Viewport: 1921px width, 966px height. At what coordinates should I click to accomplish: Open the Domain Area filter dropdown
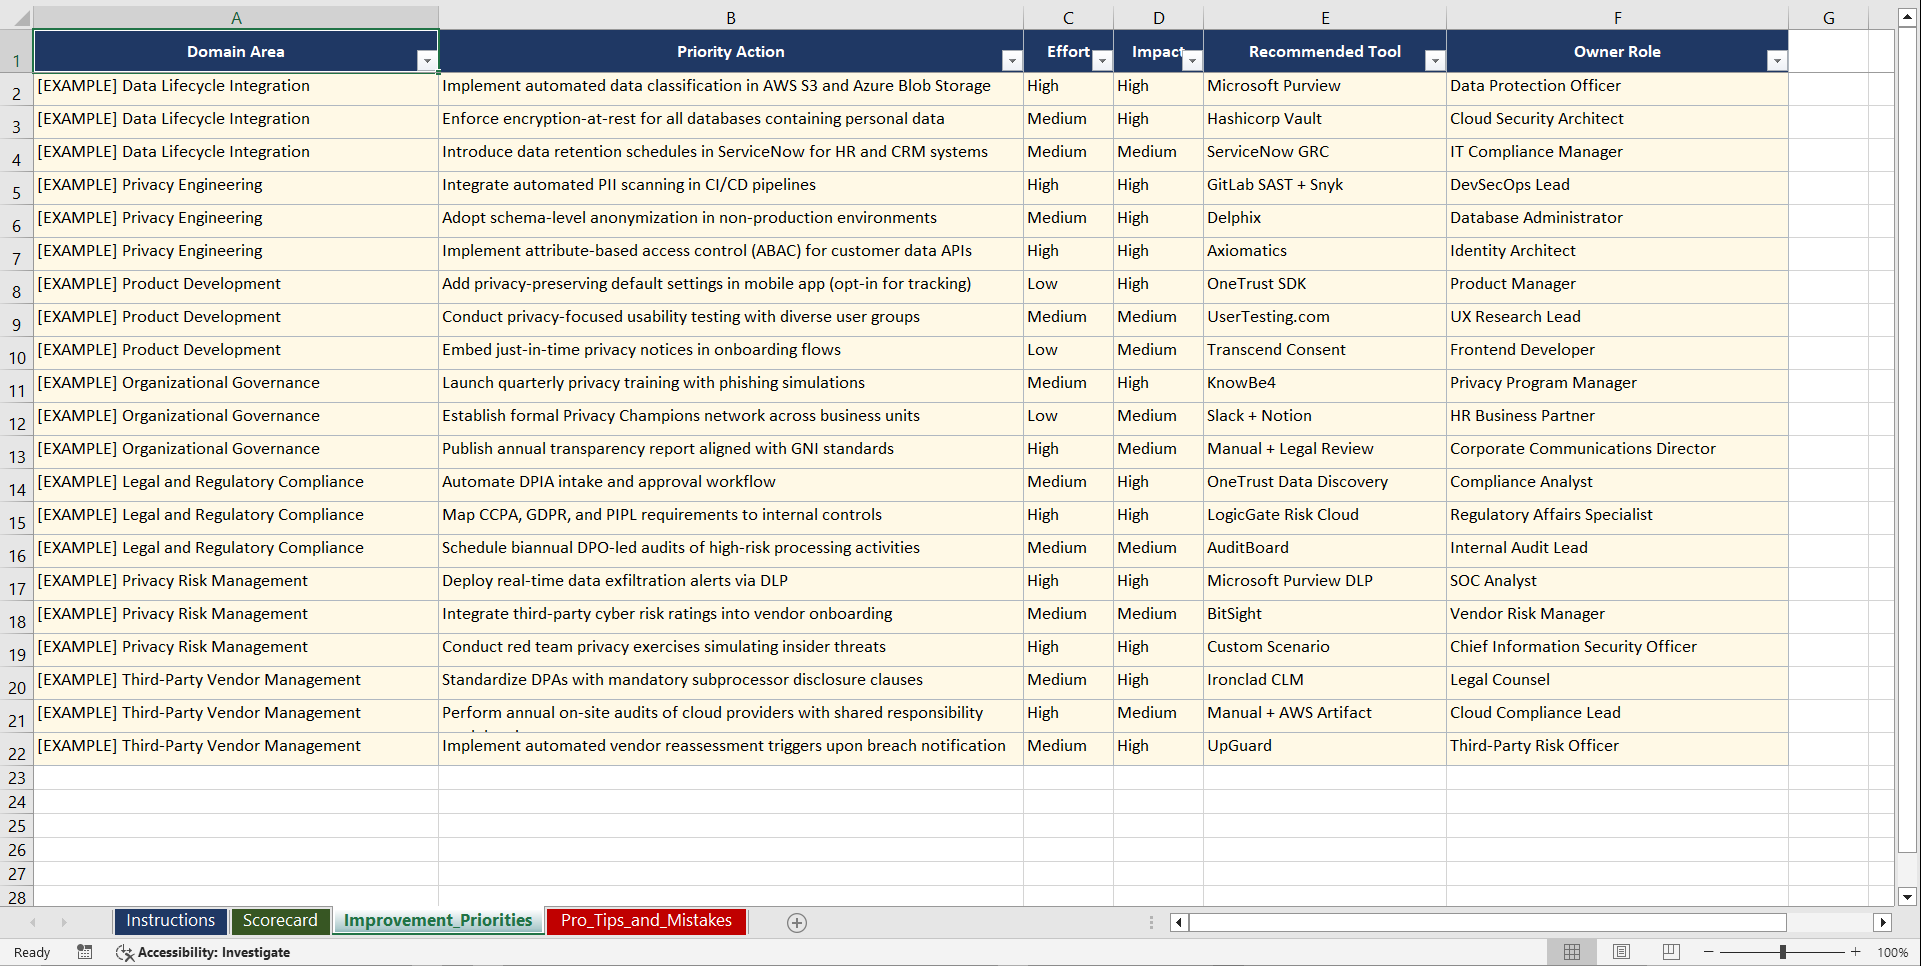click(428, 61)
